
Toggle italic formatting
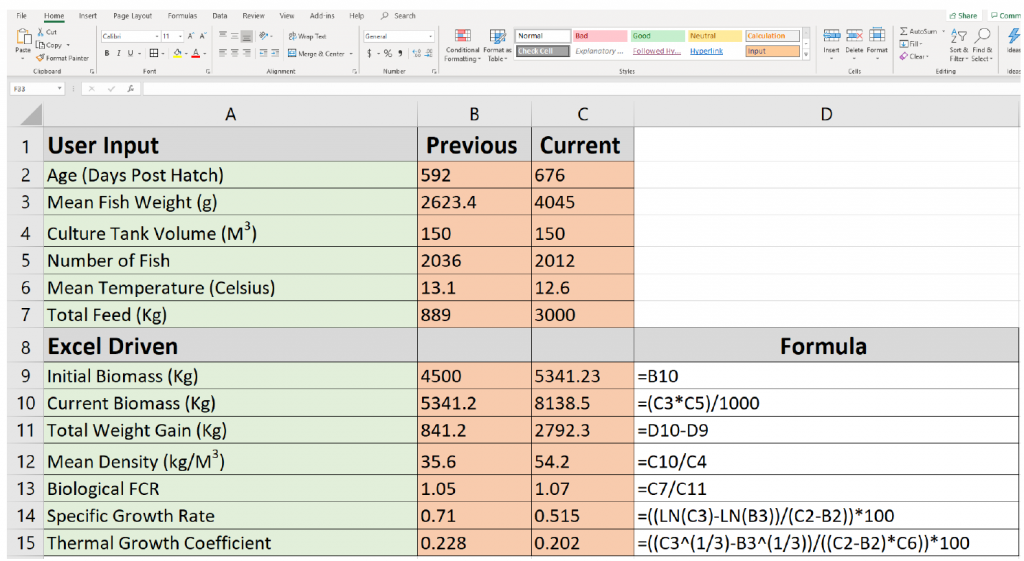tap(118, 54)
